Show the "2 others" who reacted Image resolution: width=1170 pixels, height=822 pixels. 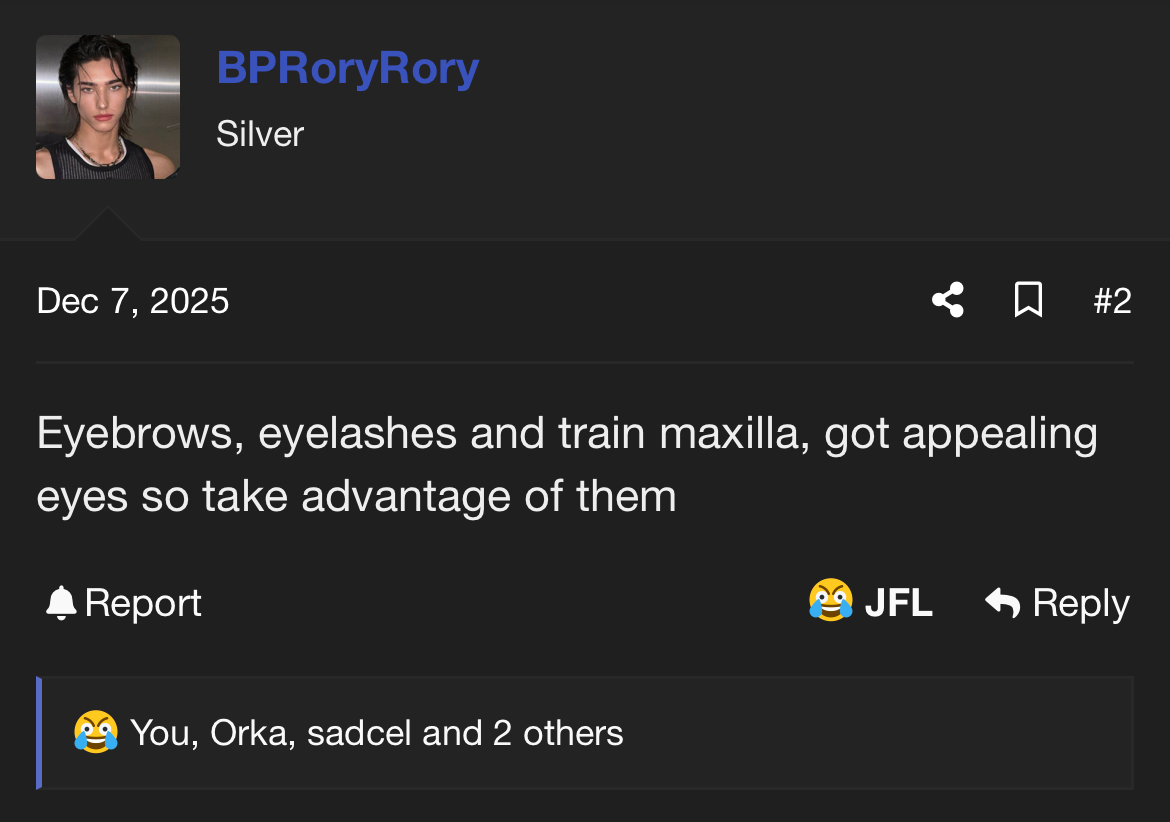(x=558, y=733)
